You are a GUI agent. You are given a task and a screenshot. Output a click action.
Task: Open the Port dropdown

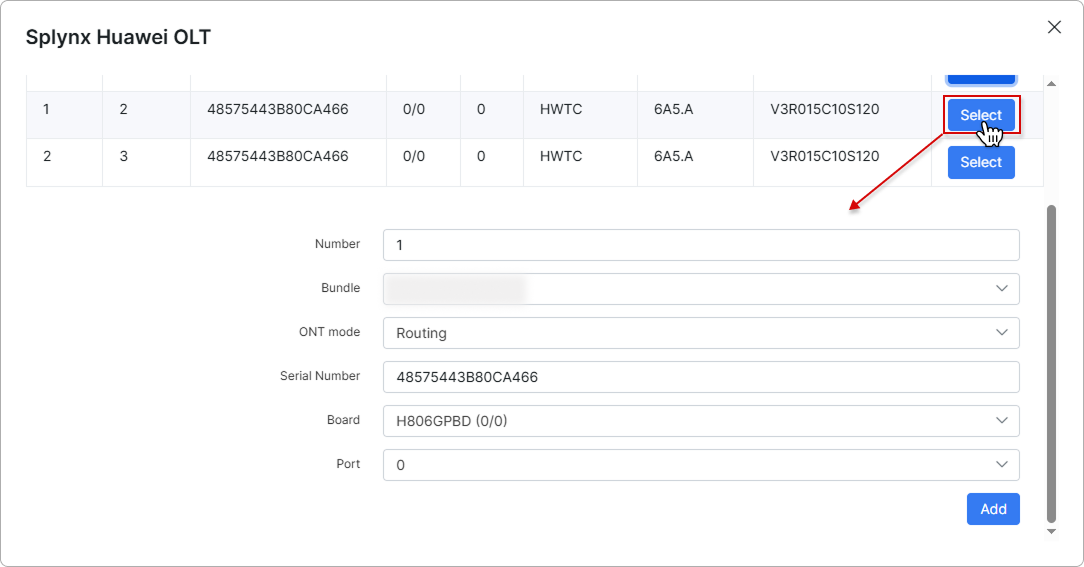click(701, 465)
